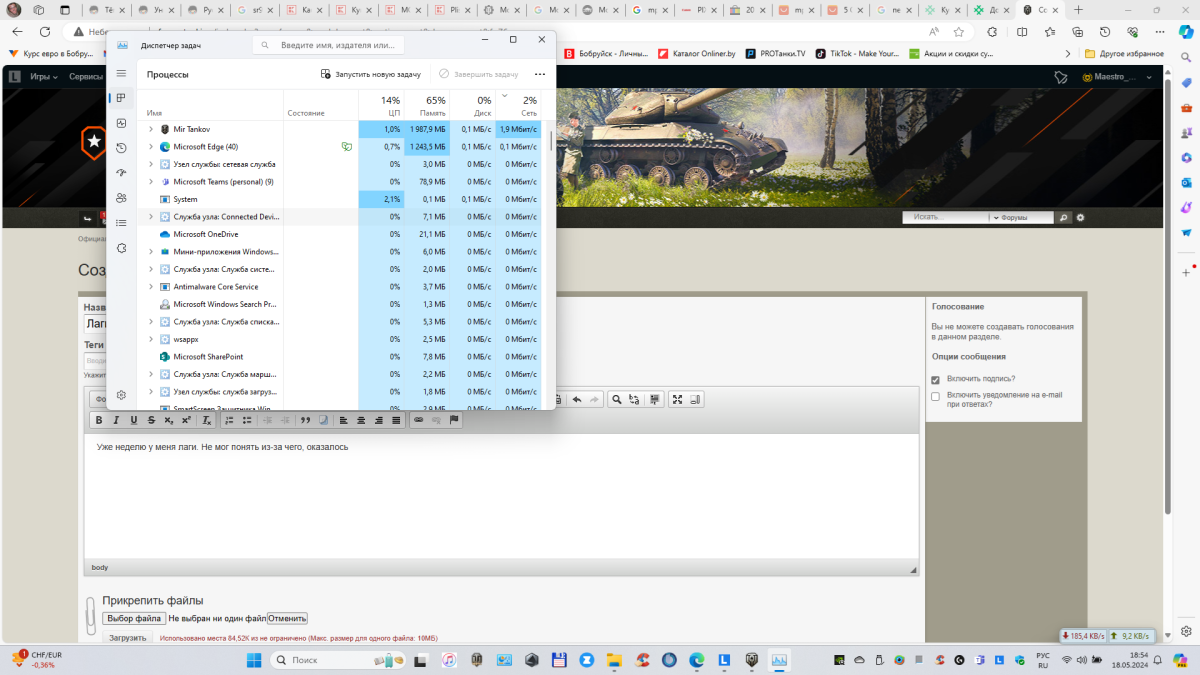Click 'Запустить новую задачу' button
Image resolution: width=1200 pixels, height=675 pixels.
pos(370,74)
